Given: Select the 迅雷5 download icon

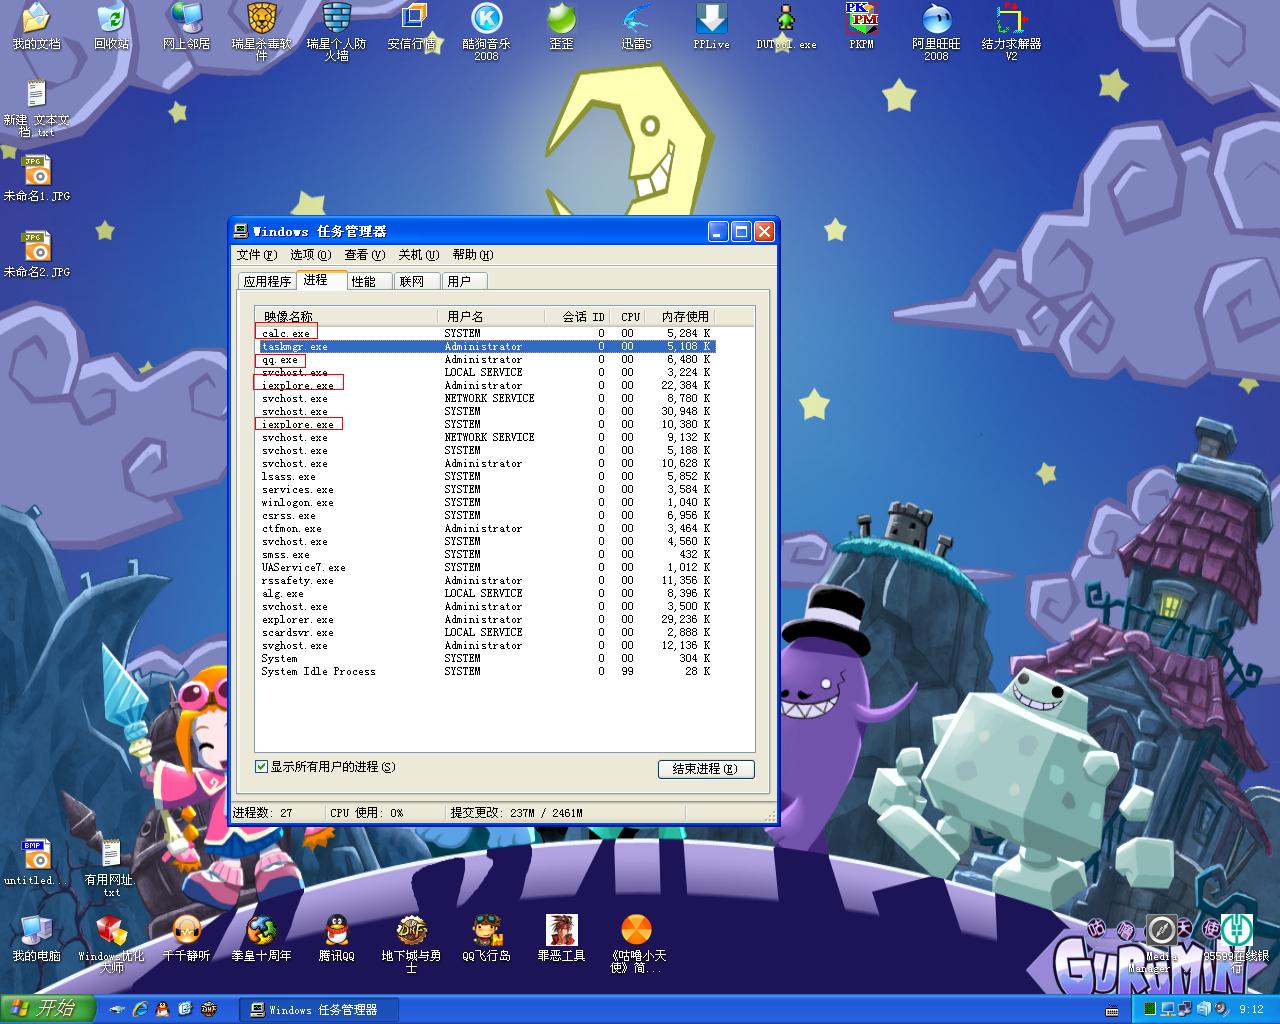Looking at the screenshot, I should 637,27.
